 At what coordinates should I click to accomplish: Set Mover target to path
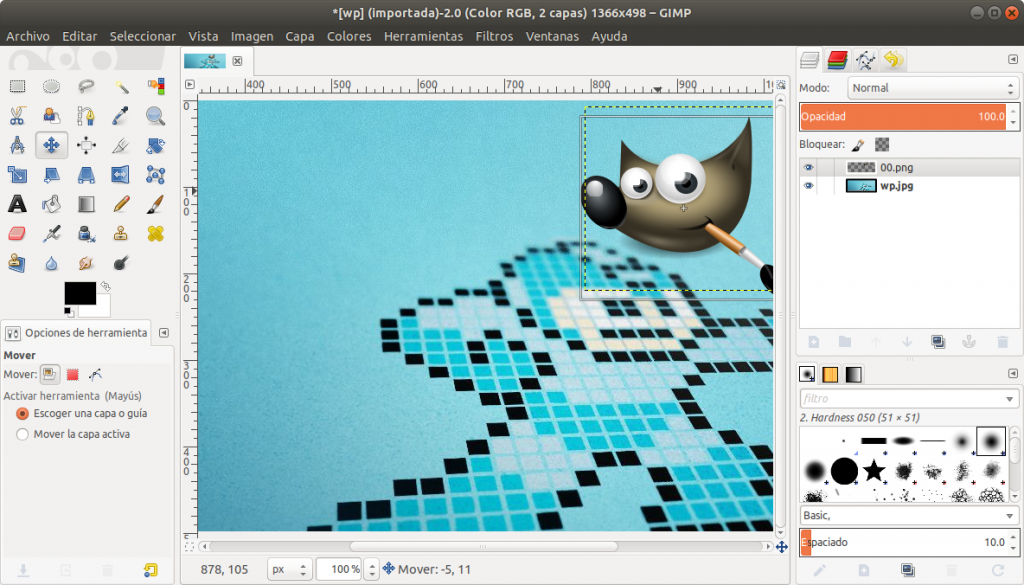95,374
